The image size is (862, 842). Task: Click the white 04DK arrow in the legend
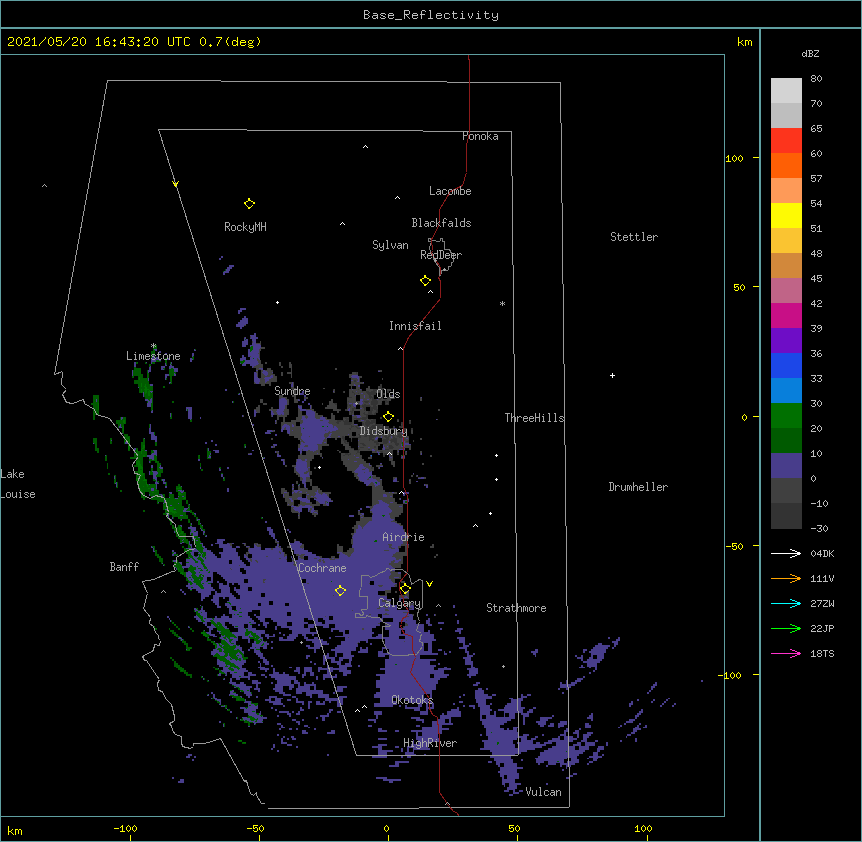tap(786, 553)
